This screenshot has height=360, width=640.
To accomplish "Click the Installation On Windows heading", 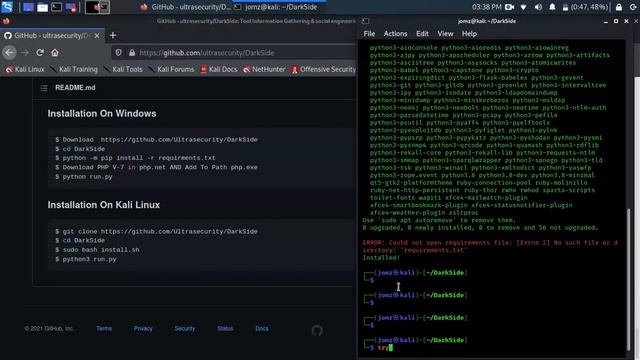I will coord(102,113).
